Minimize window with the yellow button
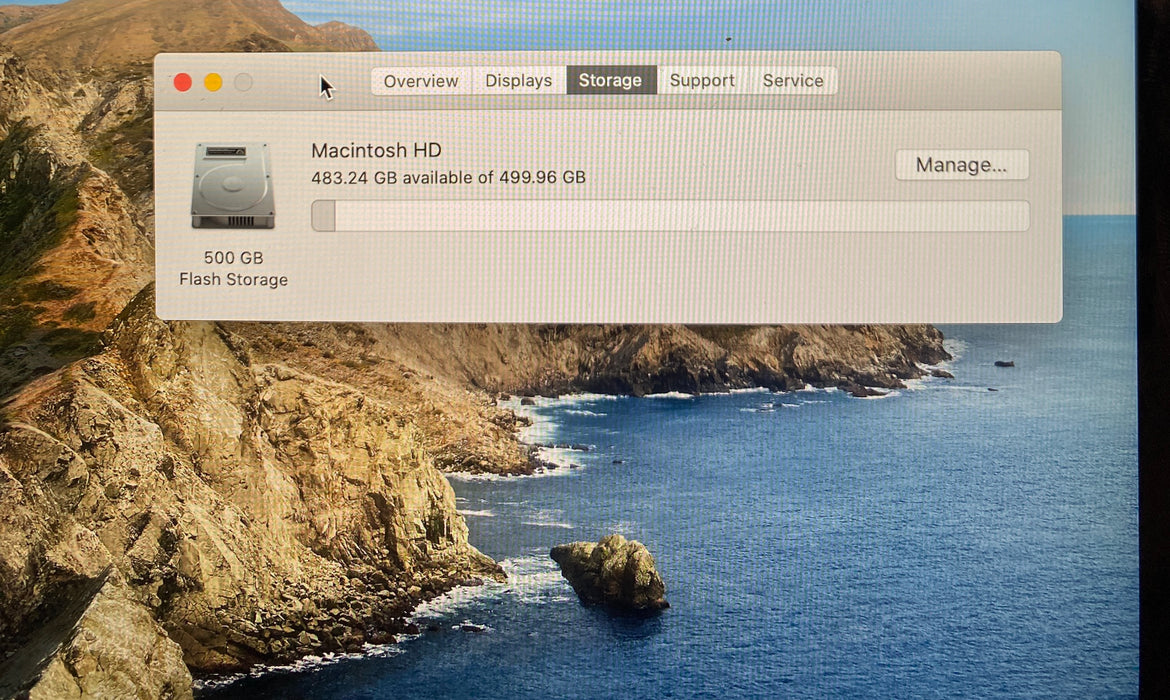The height and width of the screenshot is (700, 1170). (x=213, y=82)
